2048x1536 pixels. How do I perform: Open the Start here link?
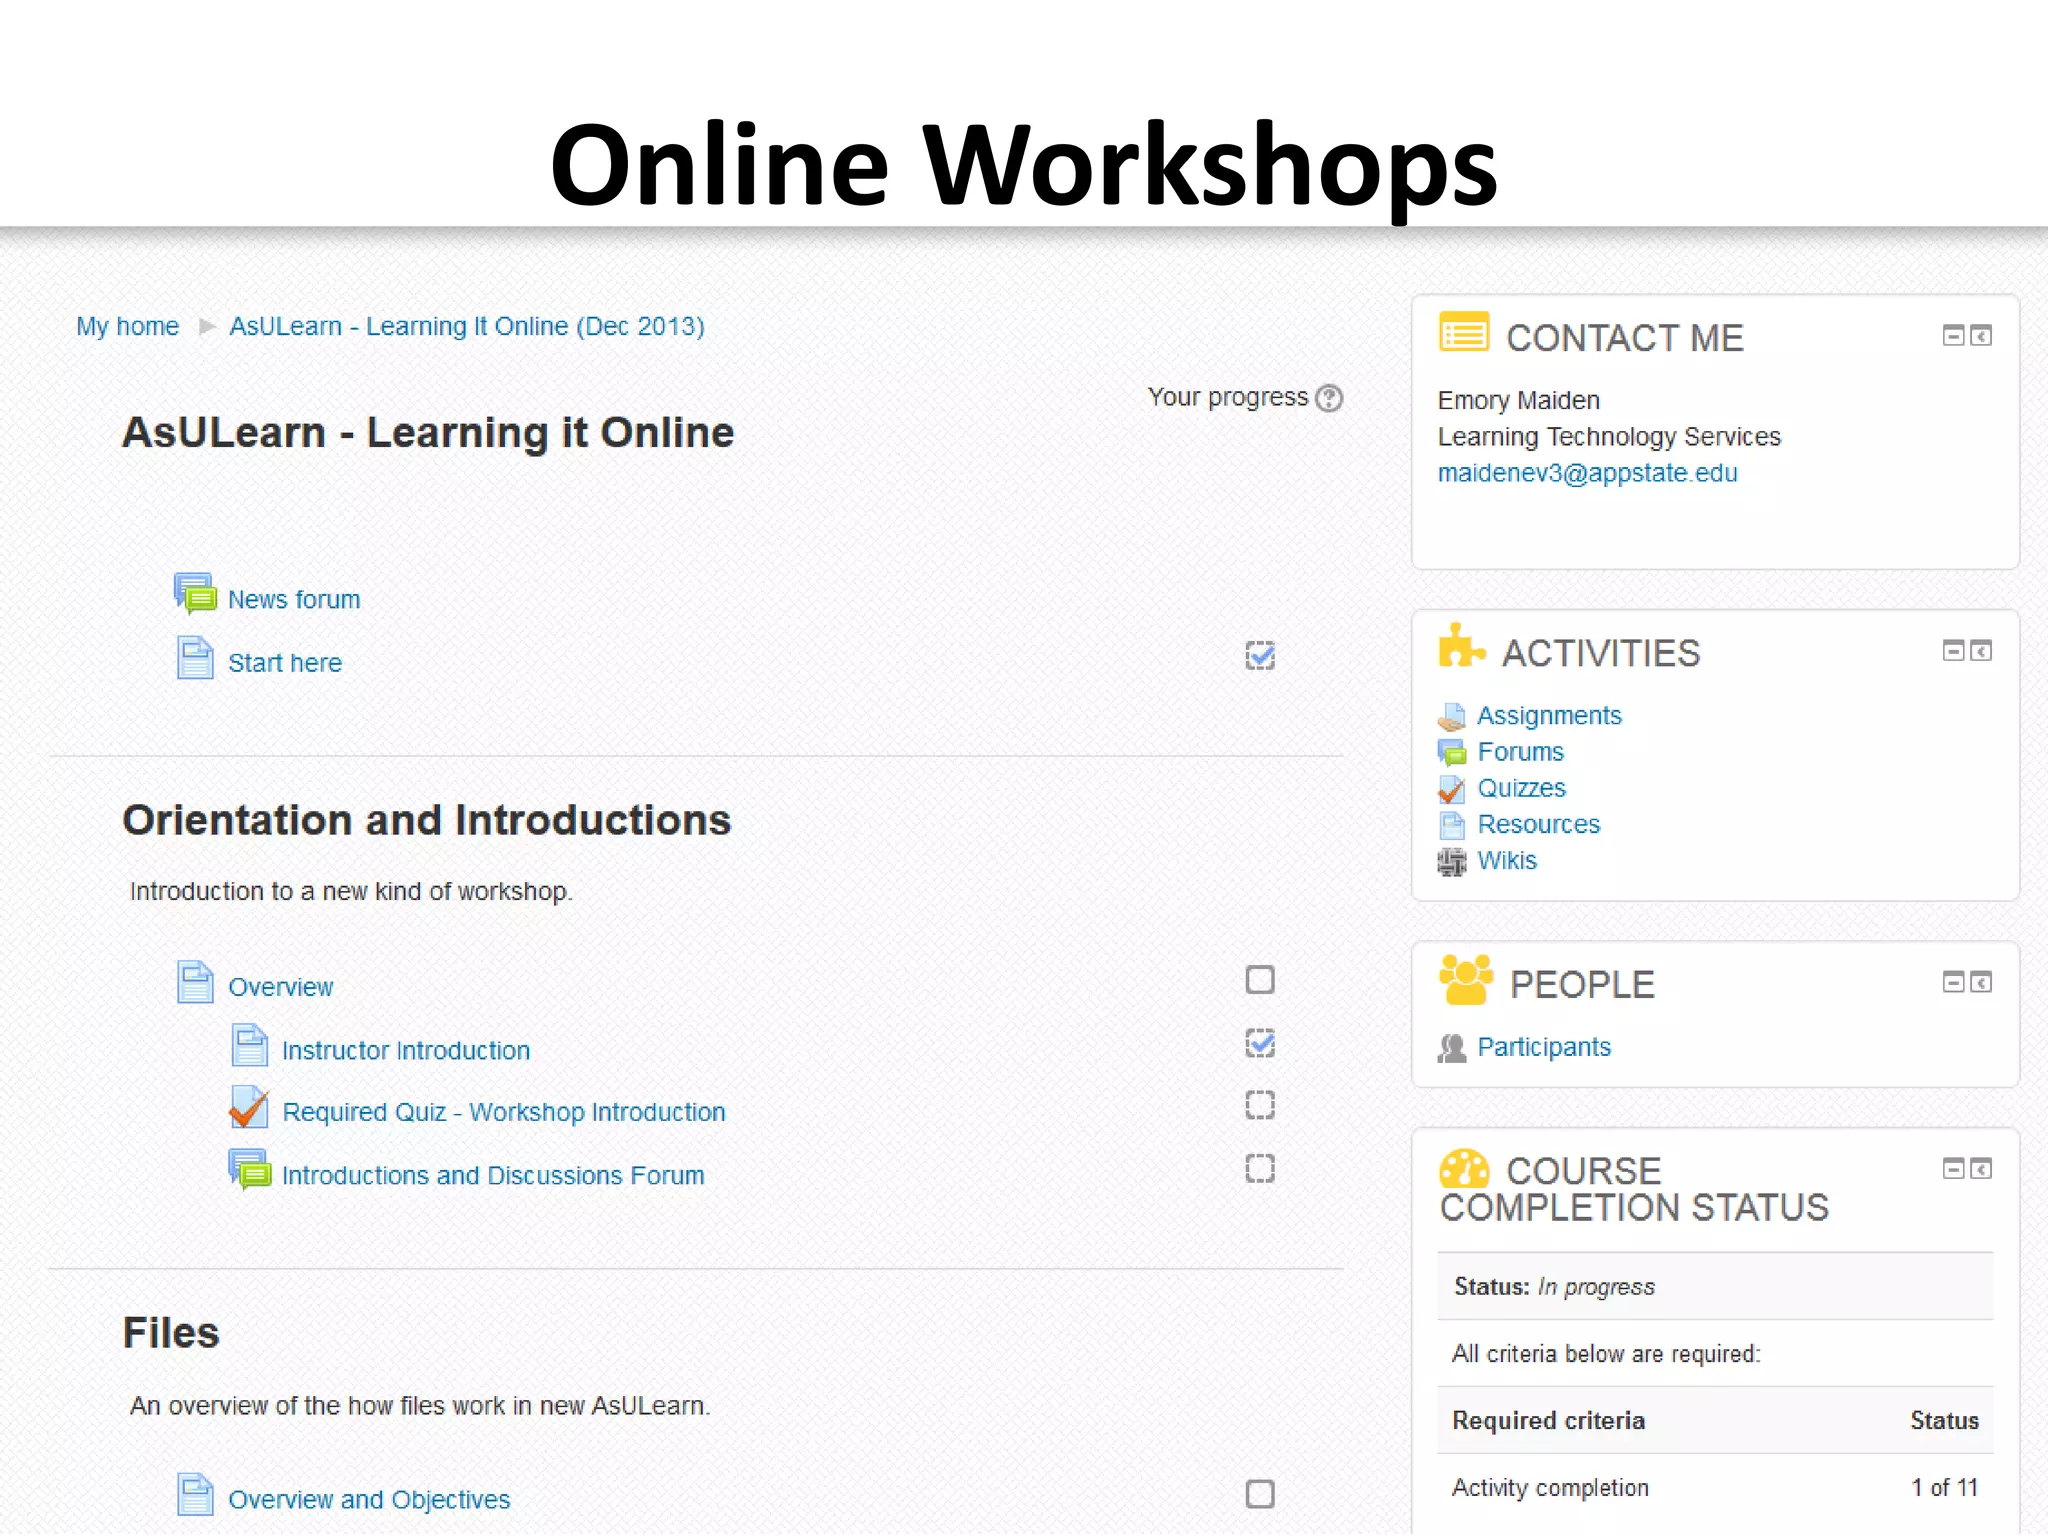[285, 663]
